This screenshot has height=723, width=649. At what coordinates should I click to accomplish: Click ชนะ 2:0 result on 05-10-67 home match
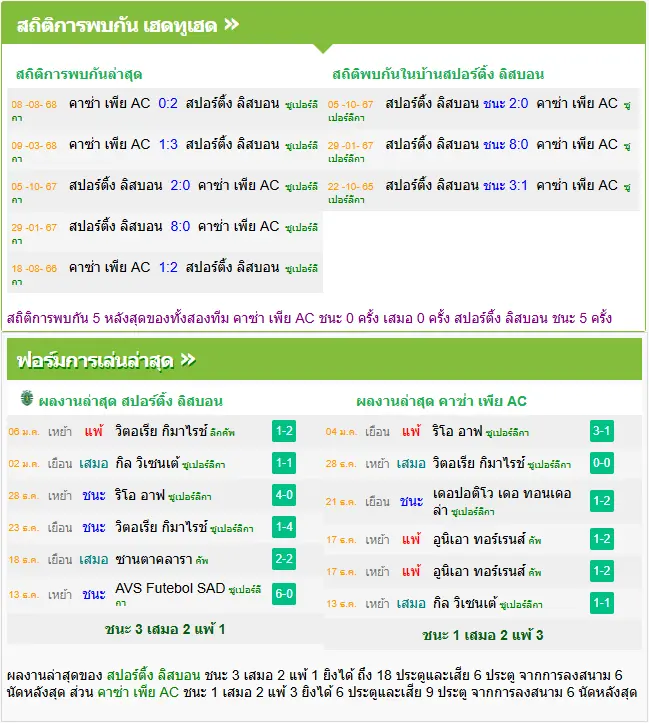505,103
